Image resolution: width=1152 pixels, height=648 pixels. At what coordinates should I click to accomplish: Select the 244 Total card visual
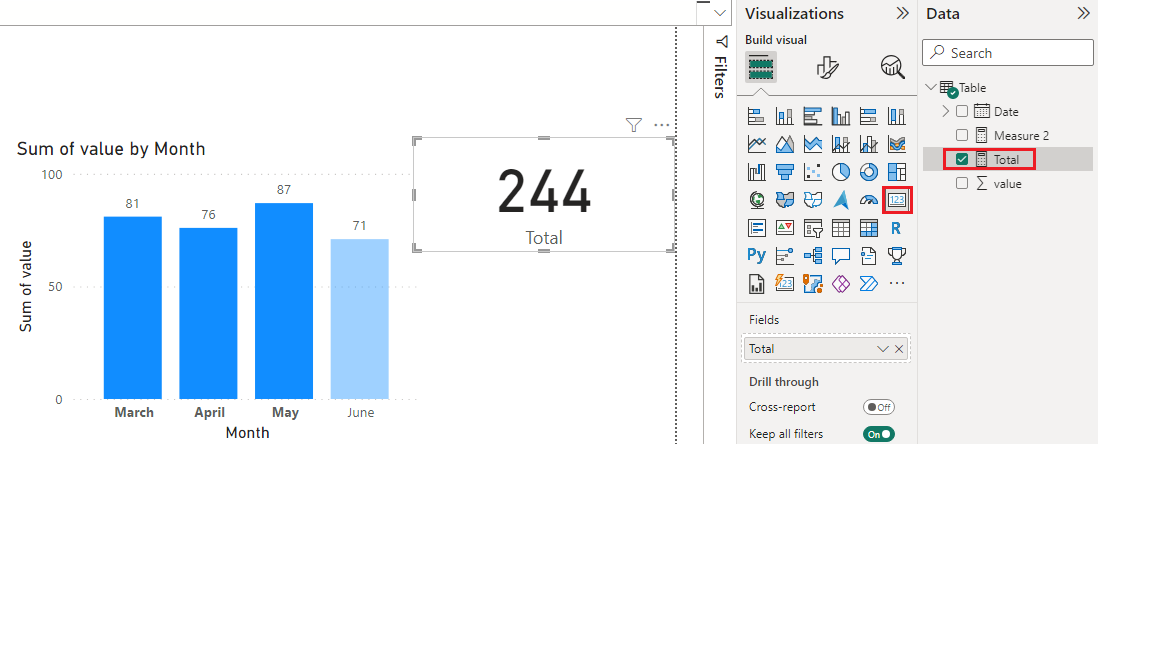pos(544,195)
